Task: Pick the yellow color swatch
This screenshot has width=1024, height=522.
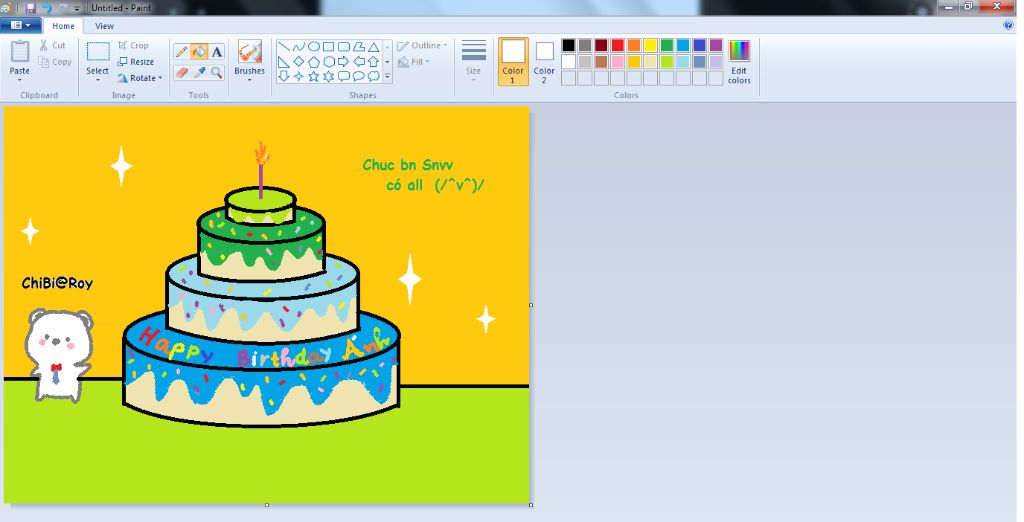Action: pyautogui.click(x=650, y=45)
